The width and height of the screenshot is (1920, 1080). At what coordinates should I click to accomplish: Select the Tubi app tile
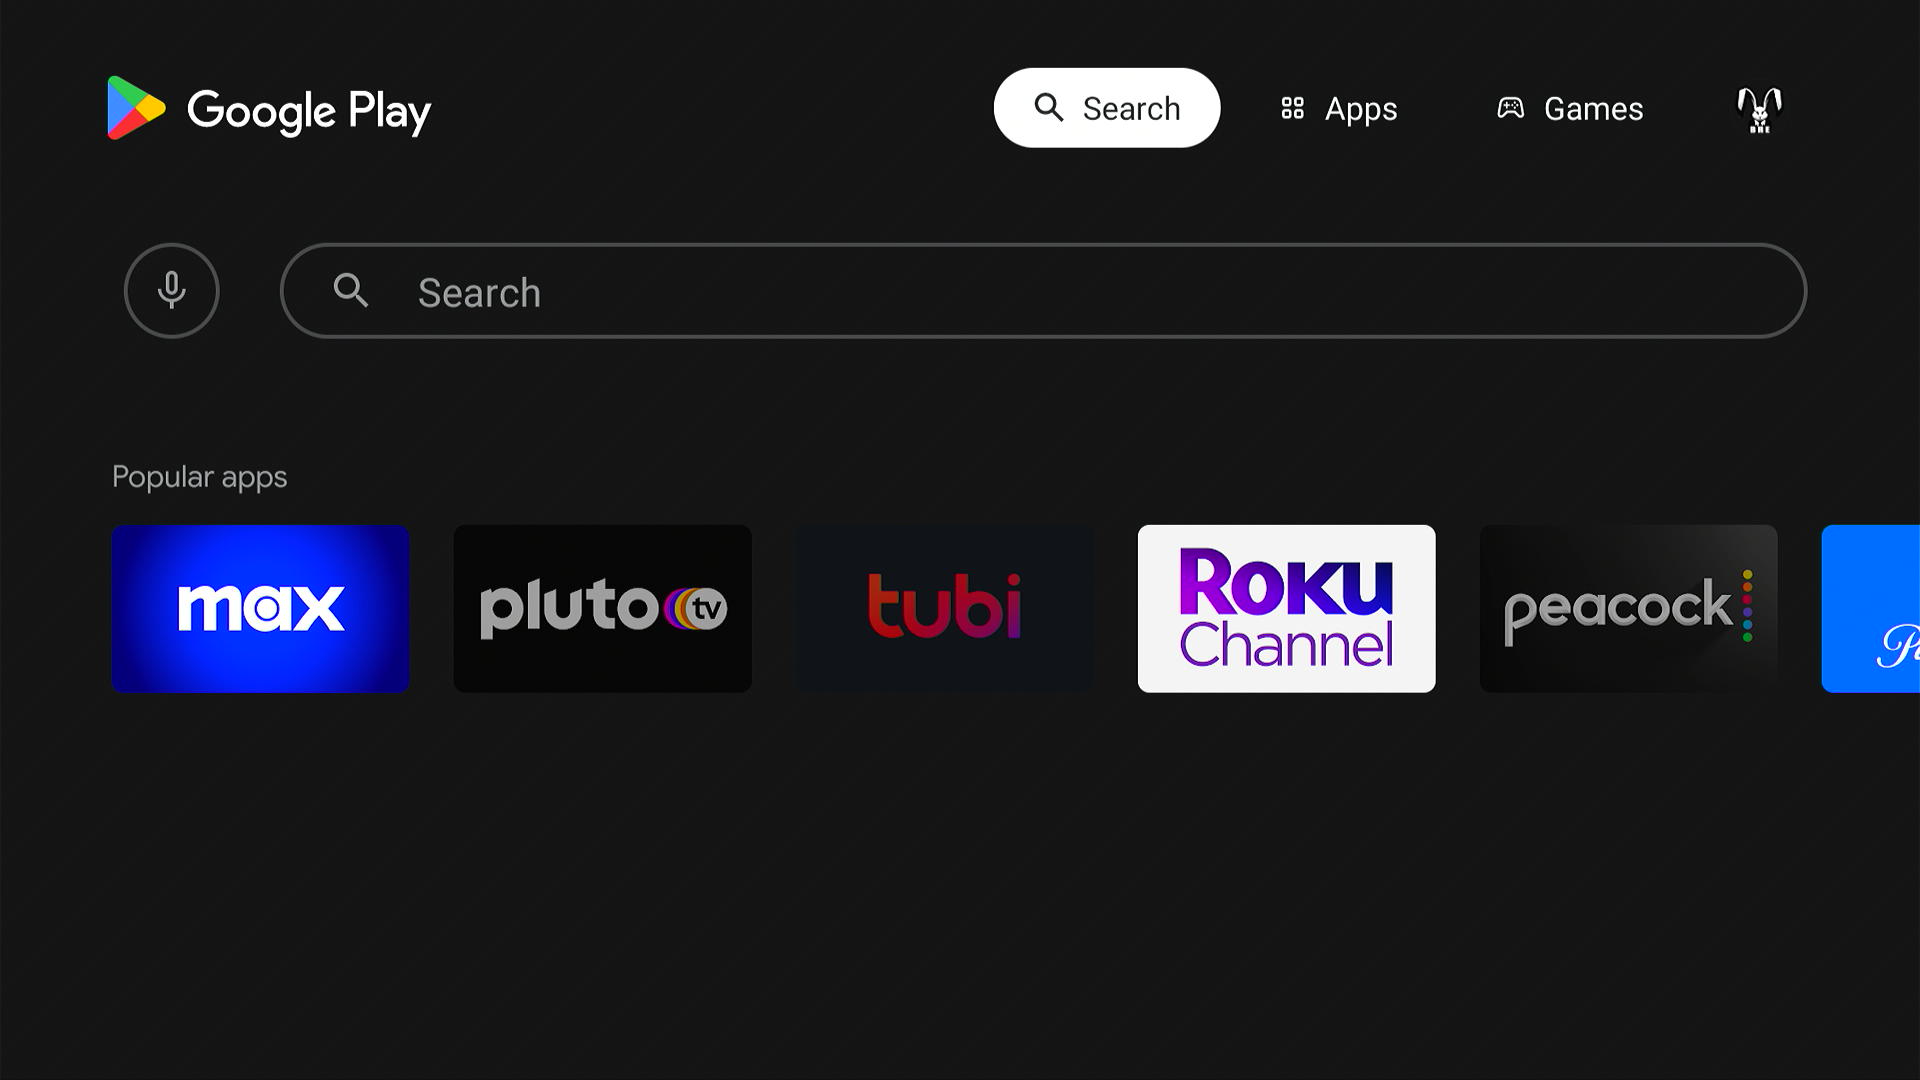click(945, 608)
